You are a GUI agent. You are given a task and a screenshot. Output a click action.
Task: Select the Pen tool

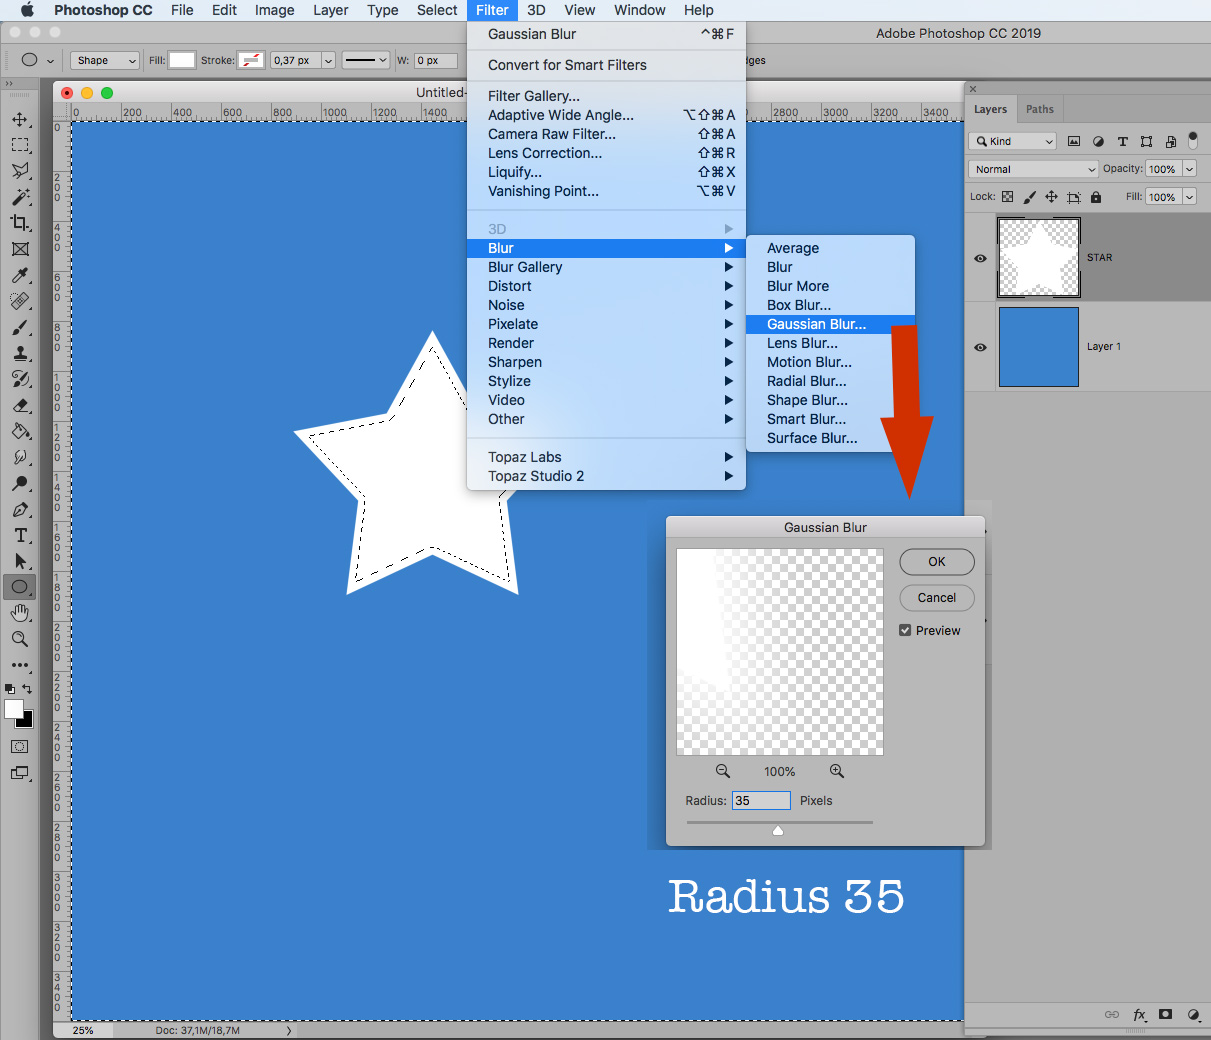pyautogui.click(x=20, y=509)
